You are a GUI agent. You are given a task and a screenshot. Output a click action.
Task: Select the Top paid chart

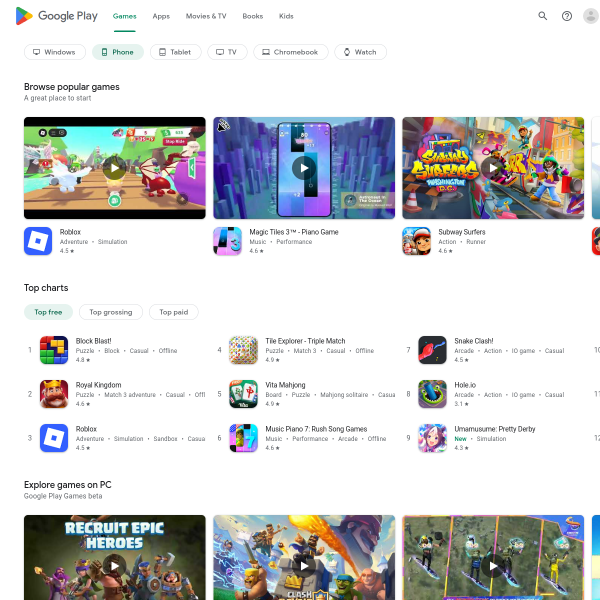[174, 312]
